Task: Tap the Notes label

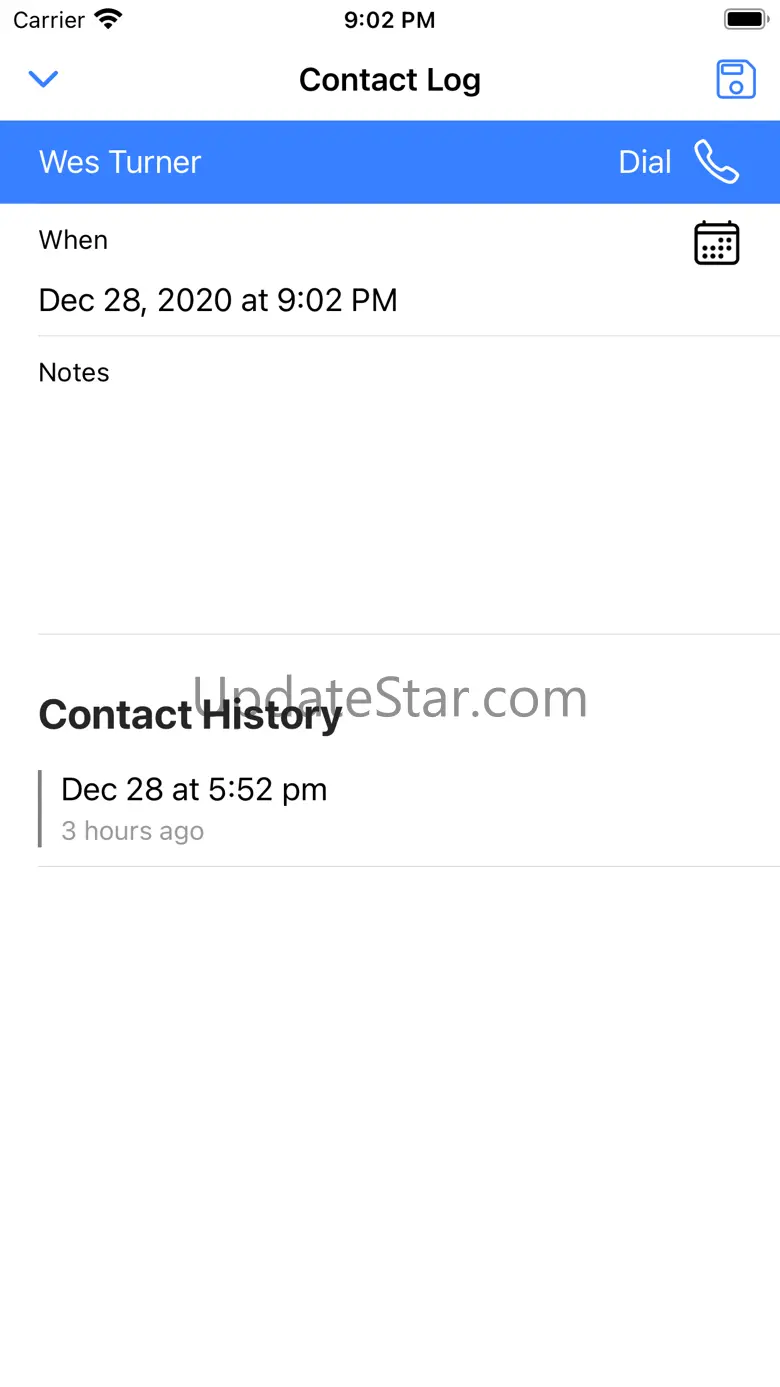Action: coord(74,372)
